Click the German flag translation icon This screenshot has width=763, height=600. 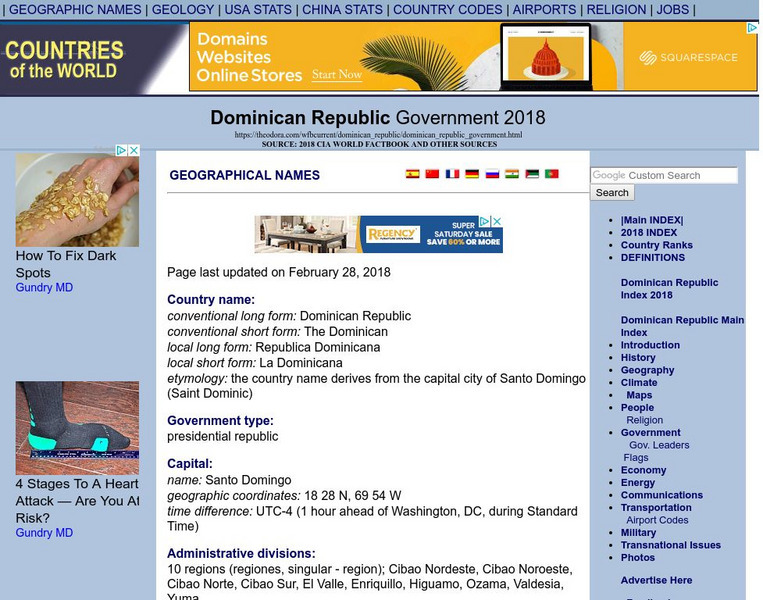472,174
